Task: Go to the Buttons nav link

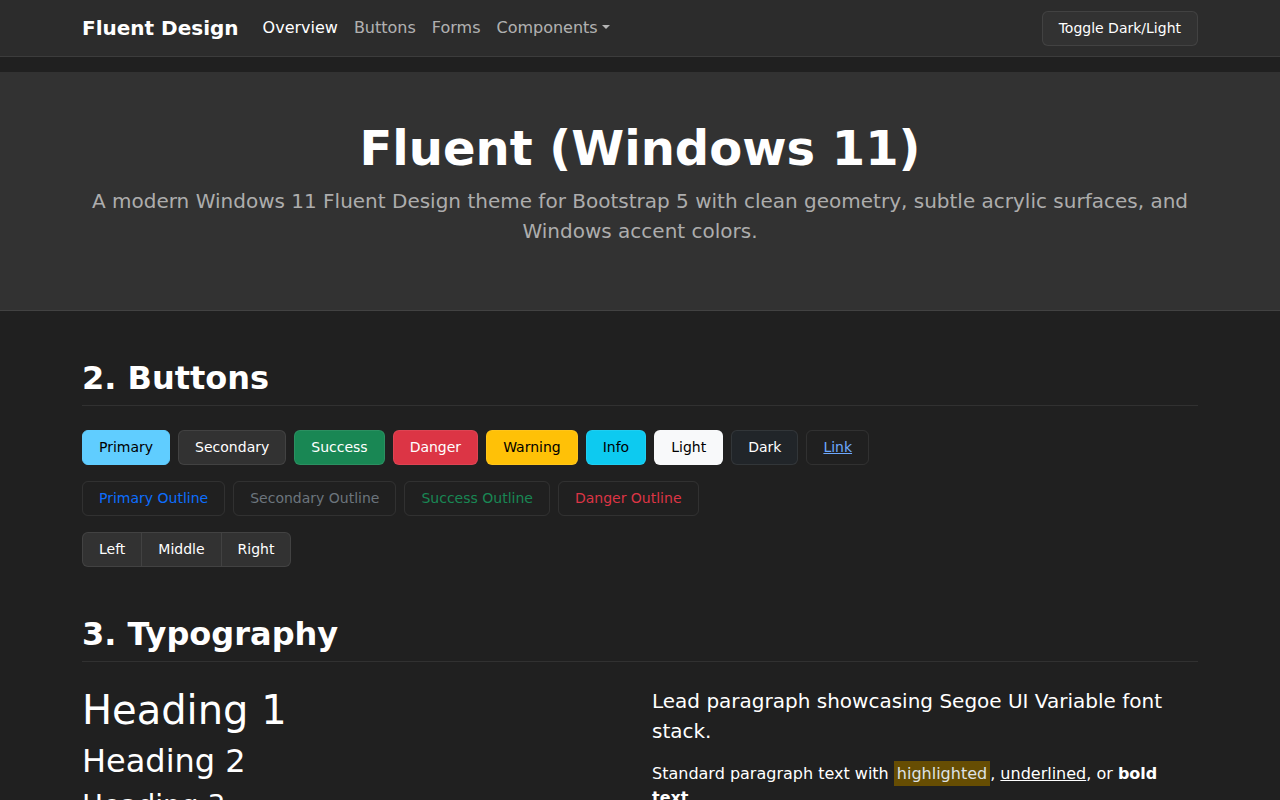Action: [x=385, y=28]
